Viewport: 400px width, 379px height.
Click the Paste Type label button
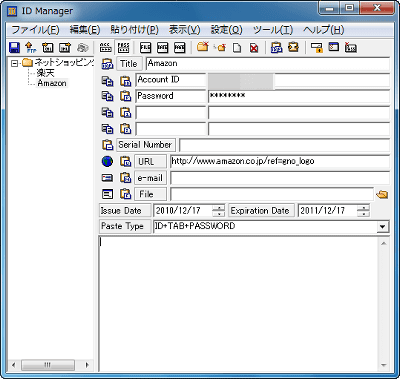pos(125,226)
